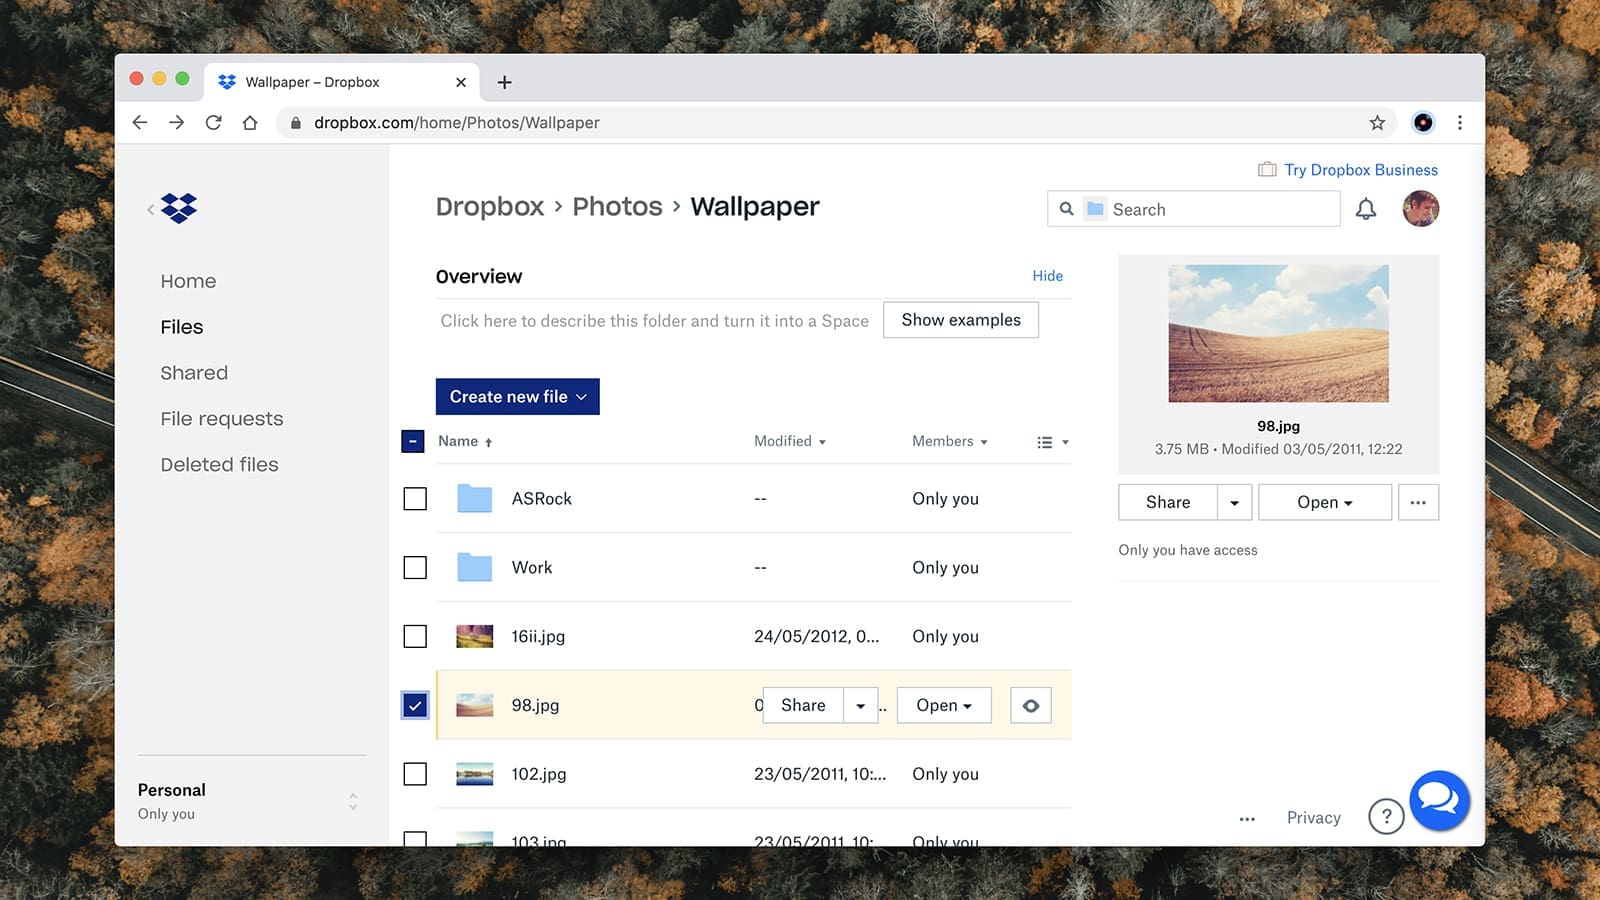Click the help question mark icon

(1385, 817)
